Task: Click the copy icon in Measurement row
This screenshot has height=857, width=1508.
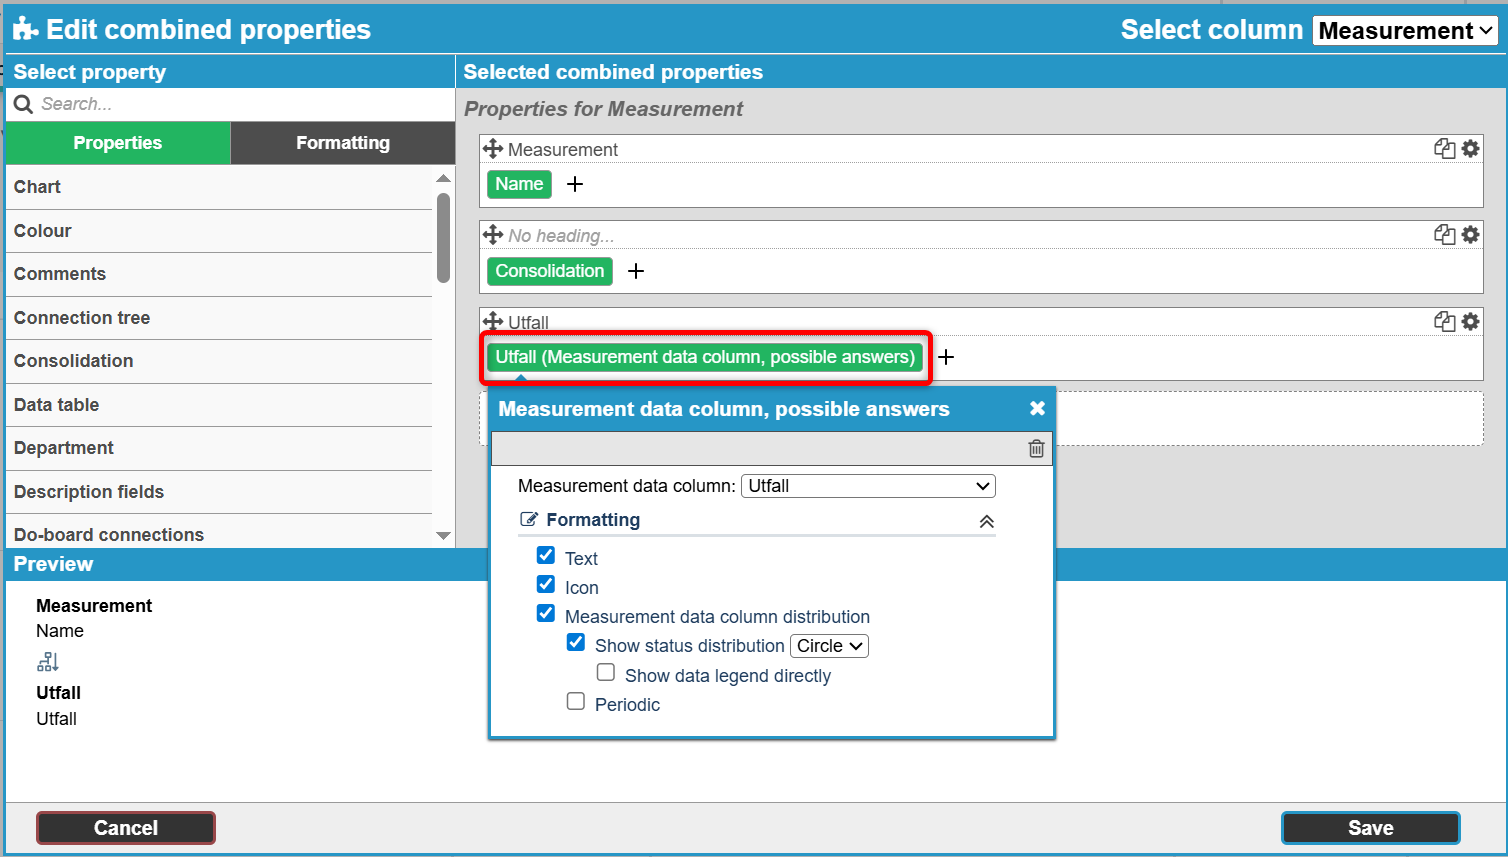Action: [1444, 148]
